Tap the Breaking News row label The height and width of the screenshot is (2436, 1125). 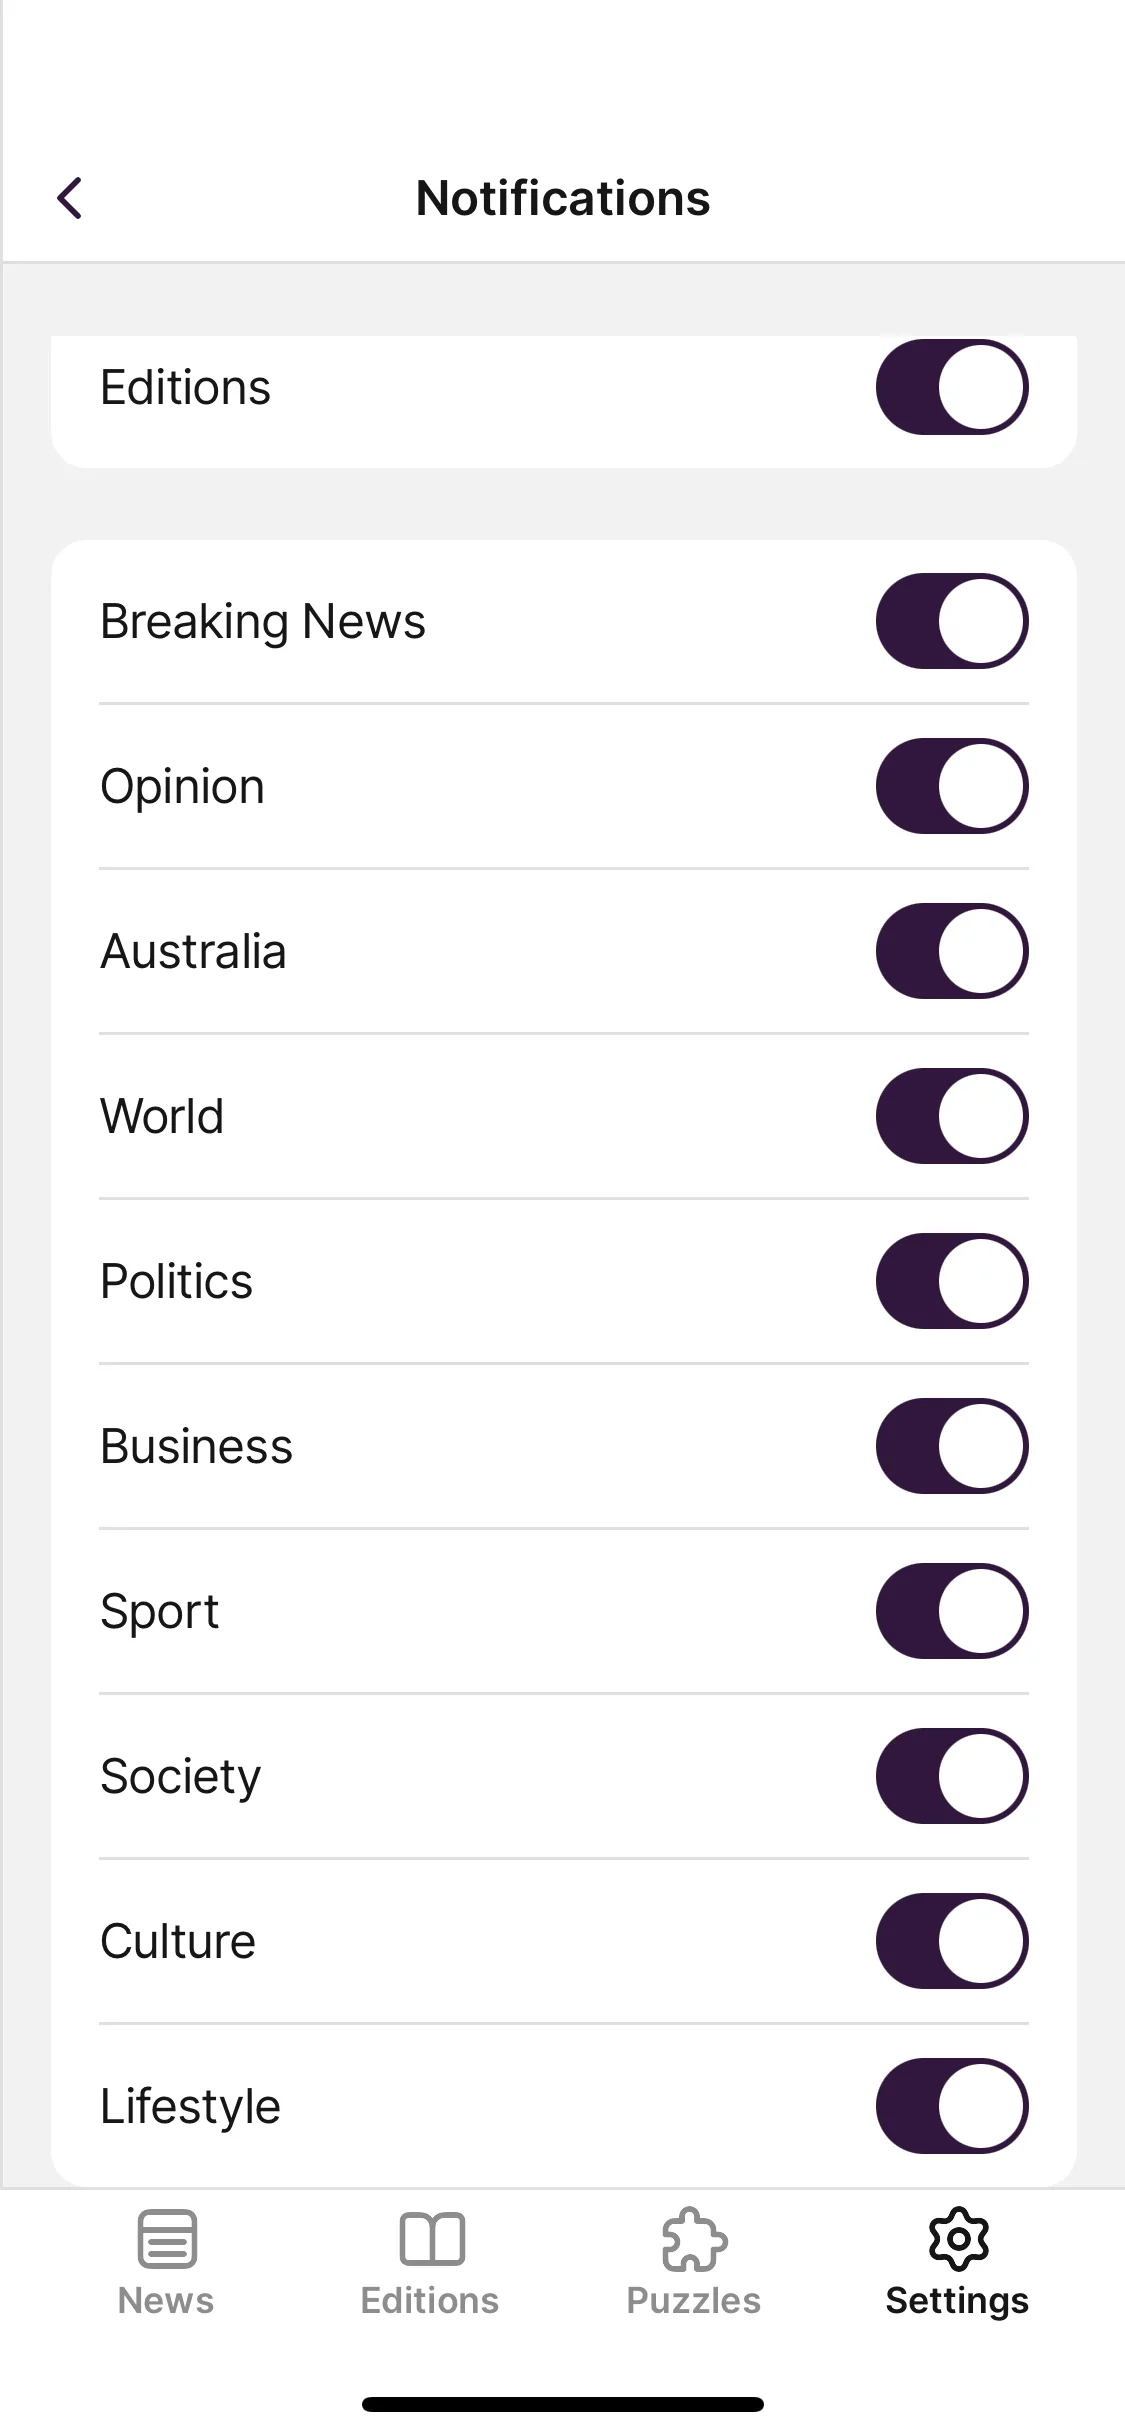[263, 622]
